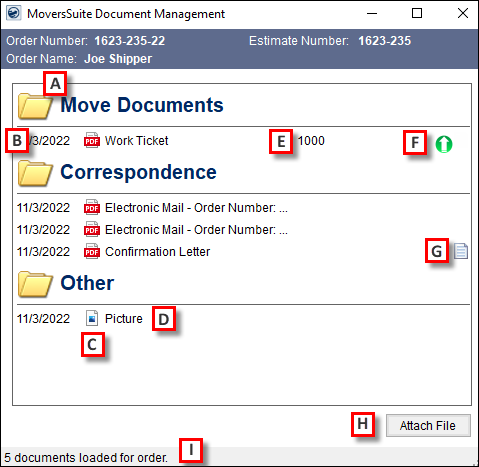Click the Correspondence folder icon

35,173
